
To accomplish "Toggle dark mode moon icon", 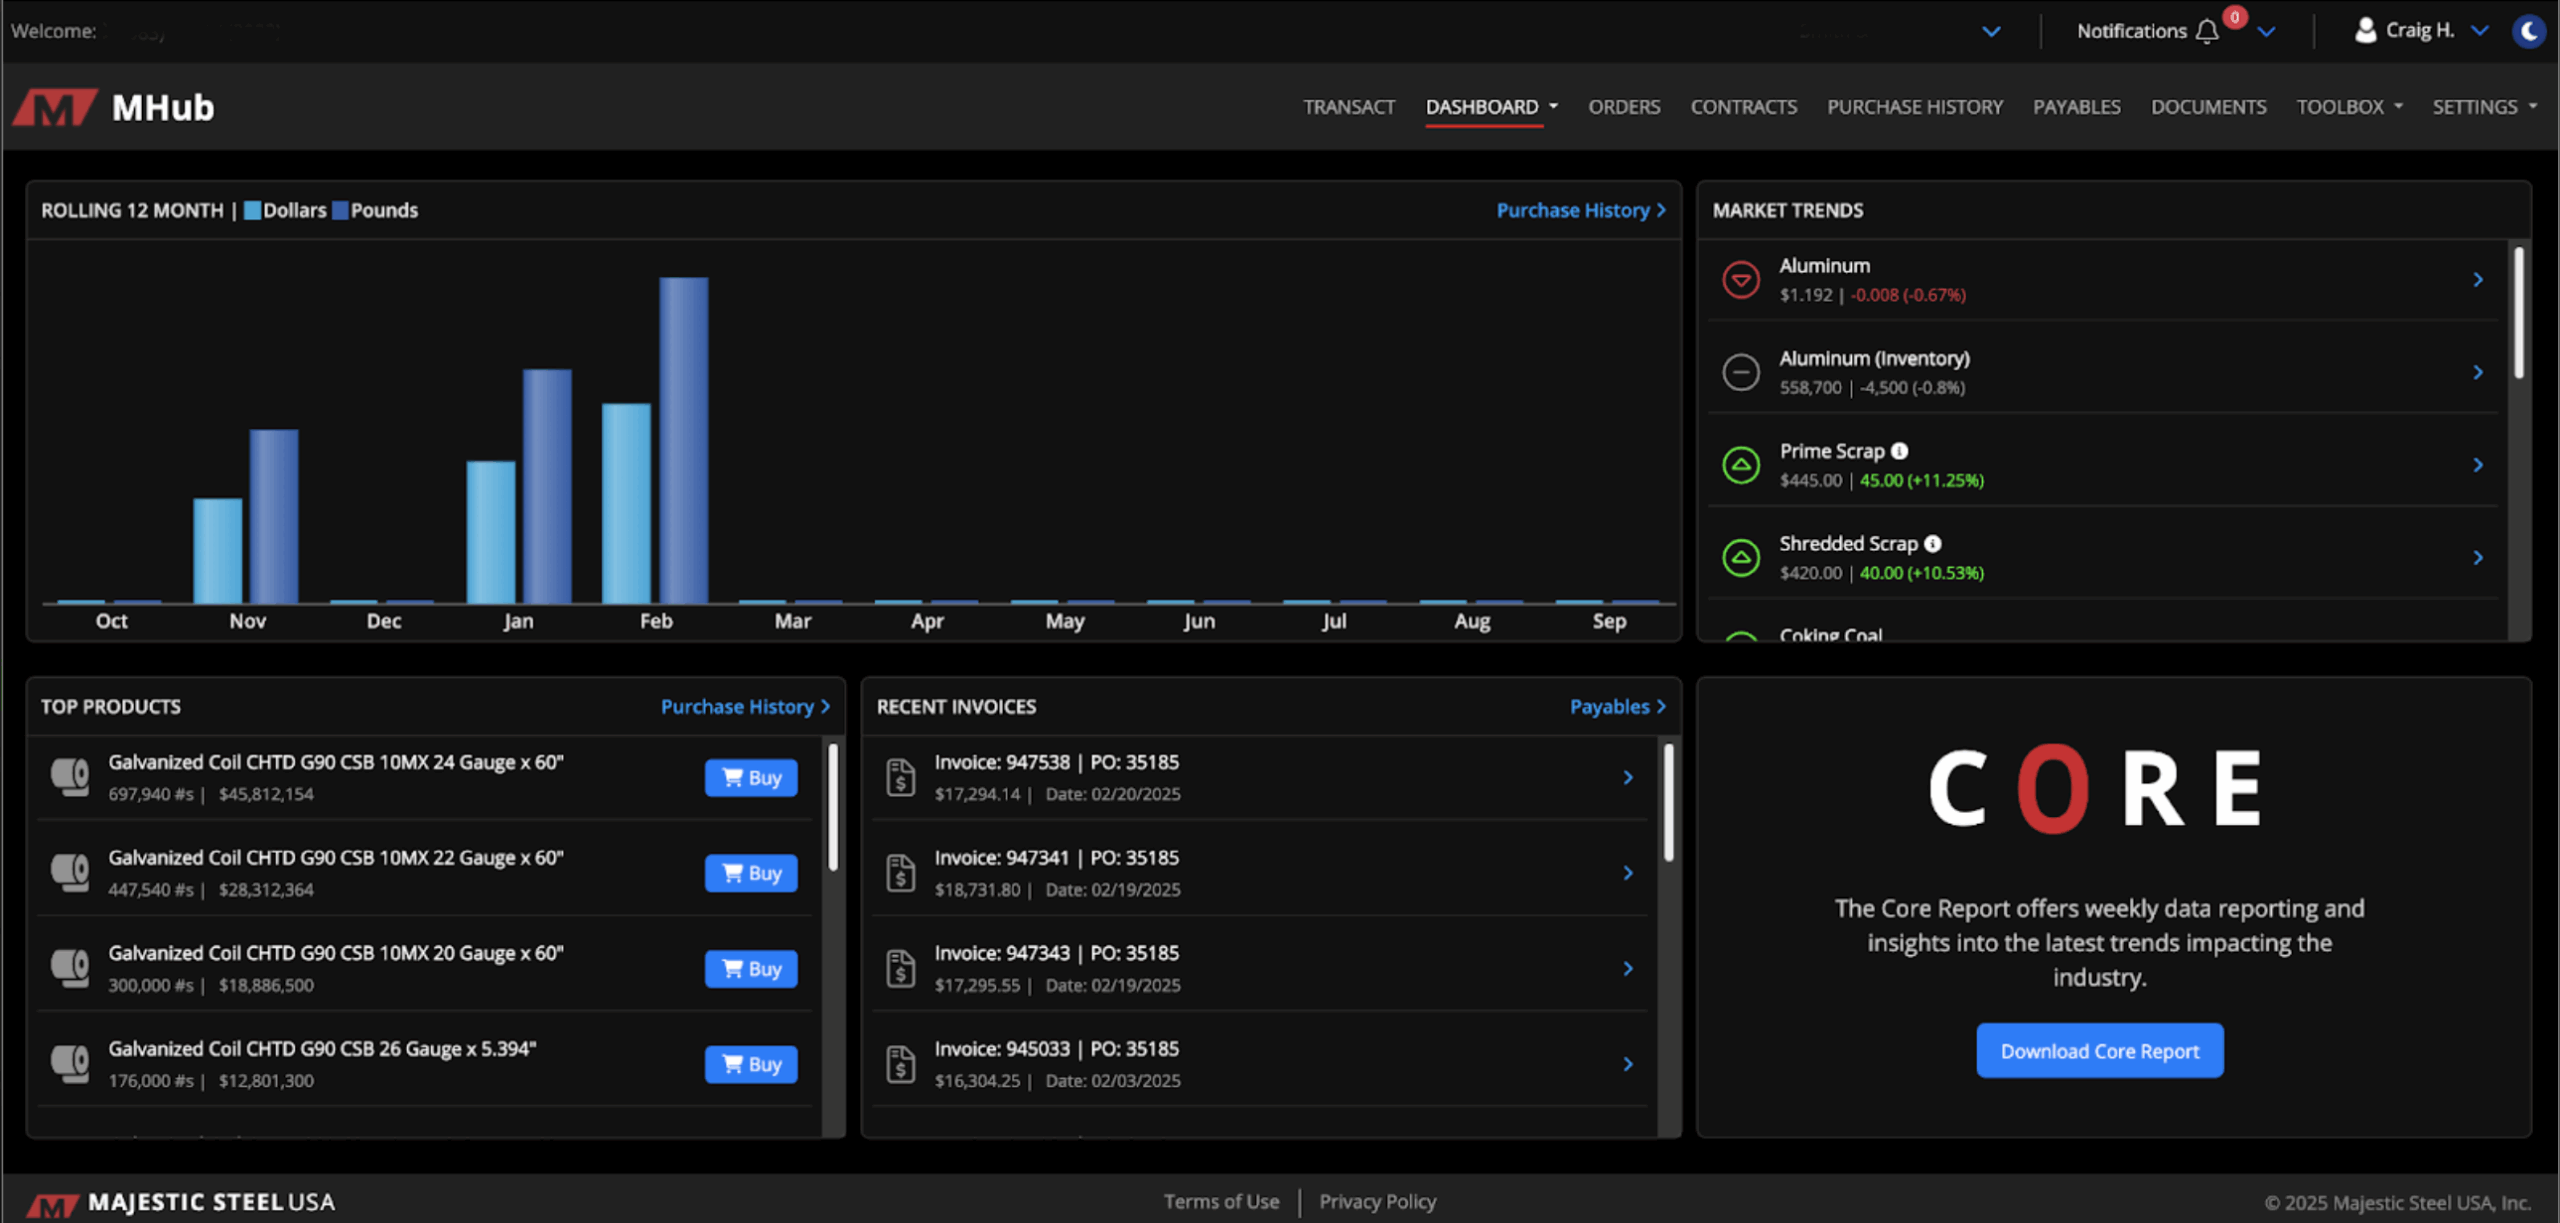I will coord(2529,32).
